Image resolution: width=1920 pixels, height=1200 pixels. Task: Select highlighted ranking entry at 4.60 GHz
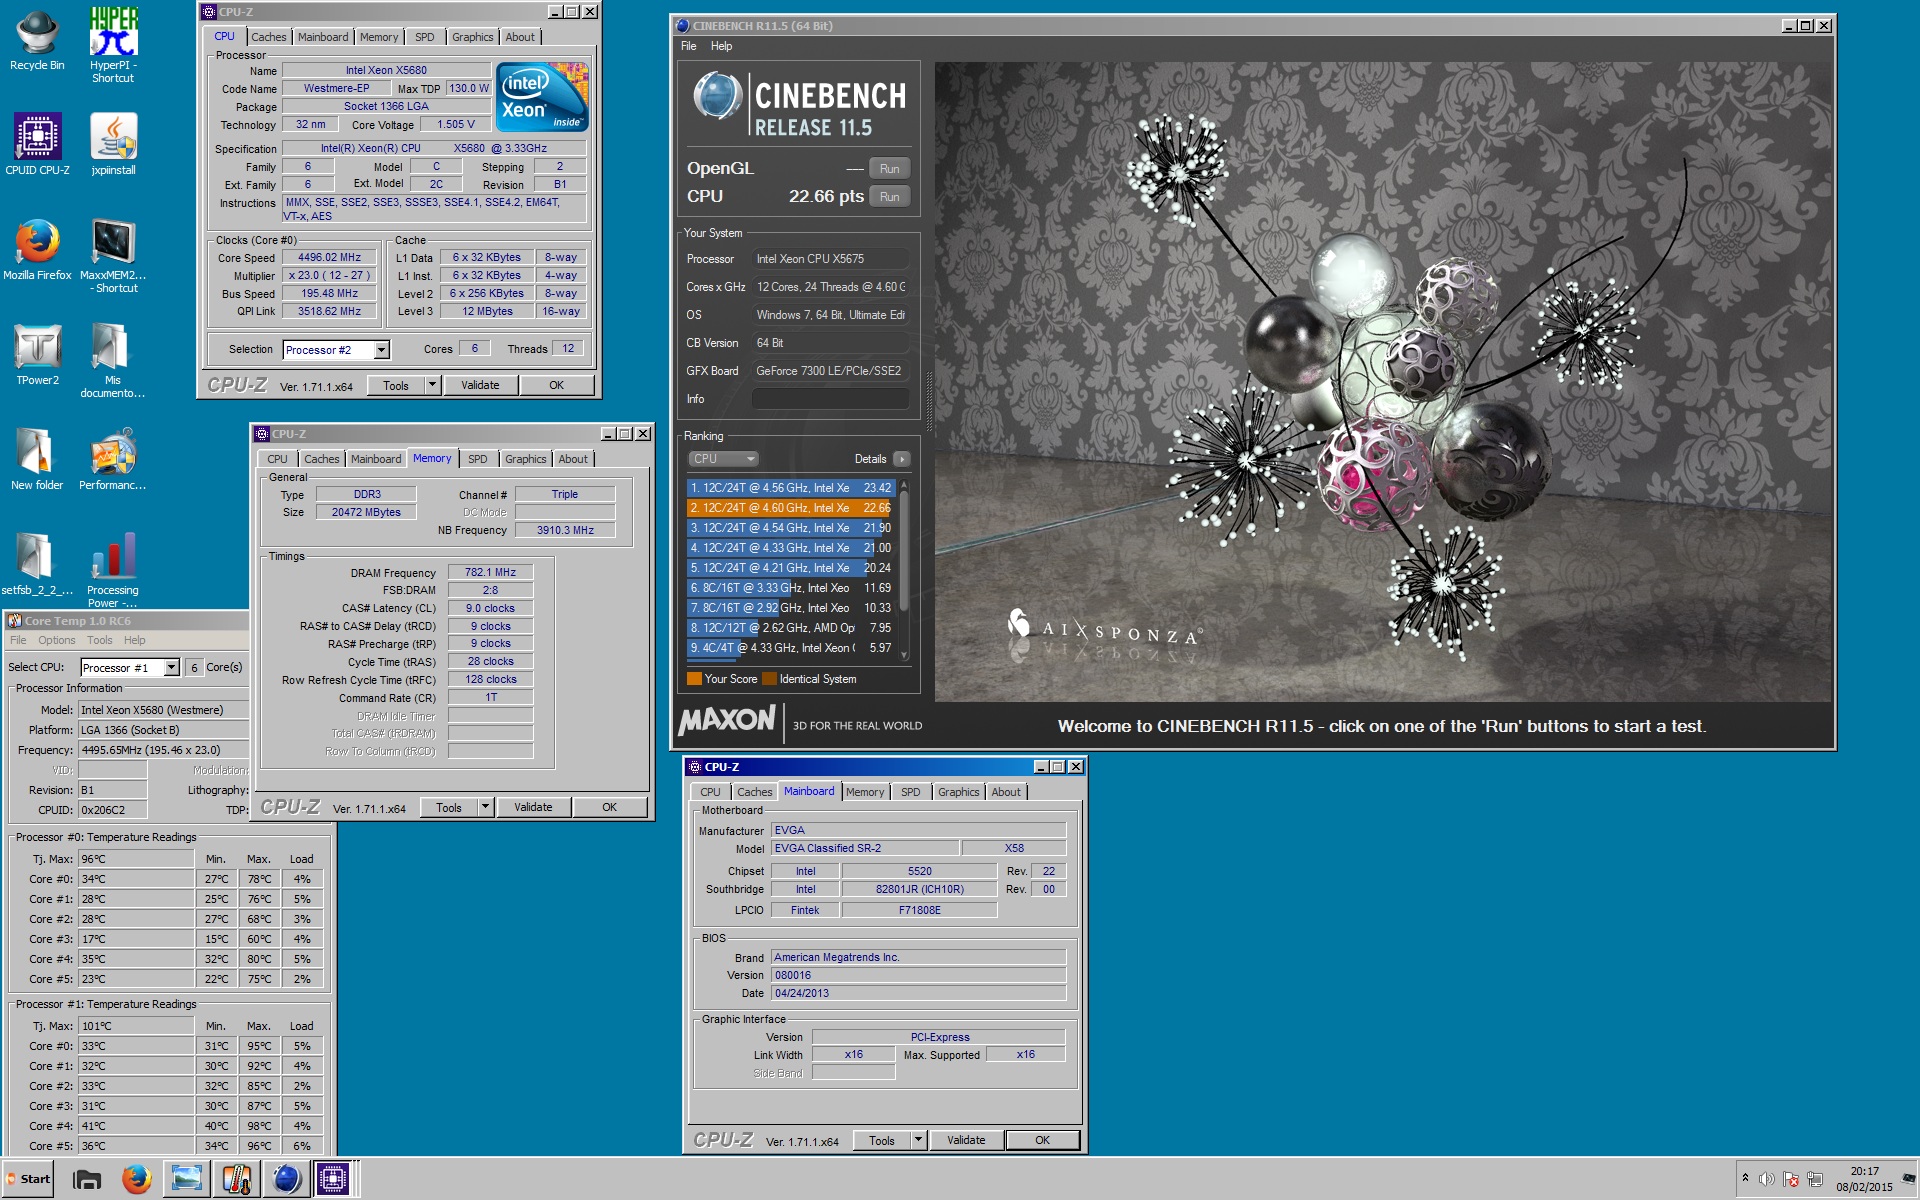tap(790, 508)
